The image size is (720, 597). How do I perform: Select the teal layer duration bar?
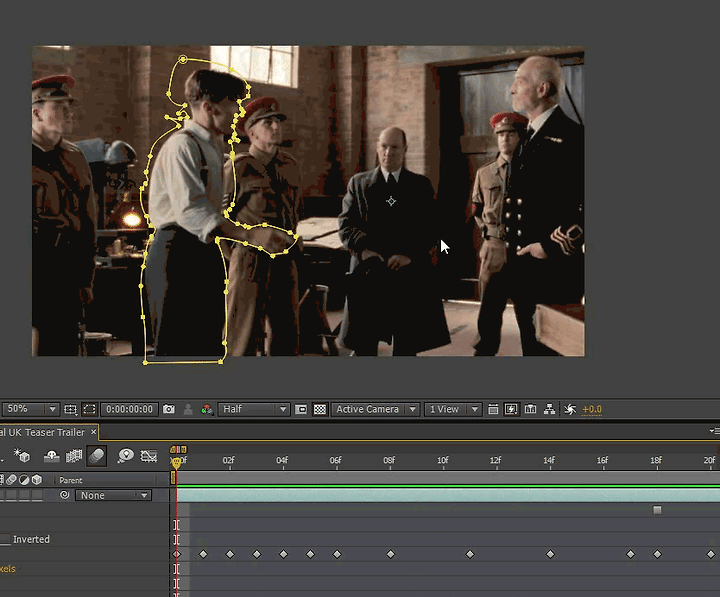[x=448, y=495]
